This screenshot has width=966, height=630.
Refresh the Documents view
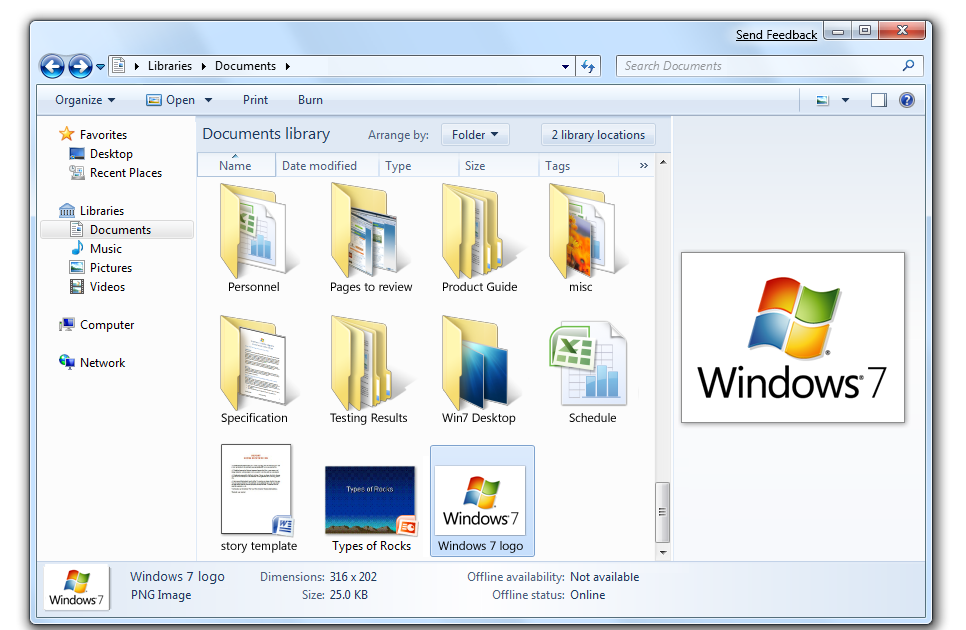[588, 66]
